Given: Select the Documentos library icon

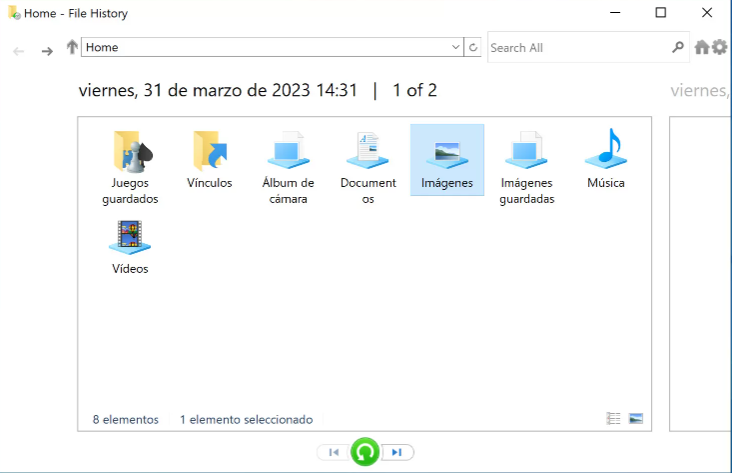Looking at the screenshot, I should click(368, 153).
